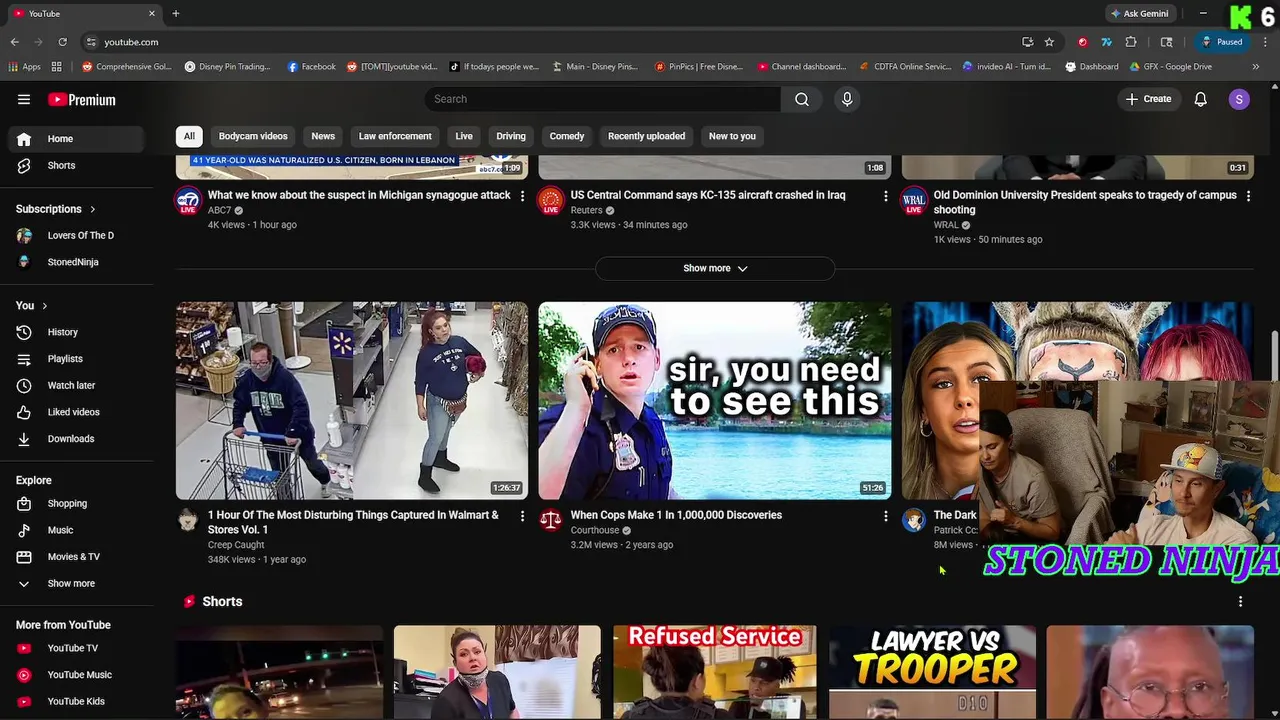The height and width of the screenshot is (720, 1280).
Task: Open Reuters channel avatar
Action: (551, 201)
